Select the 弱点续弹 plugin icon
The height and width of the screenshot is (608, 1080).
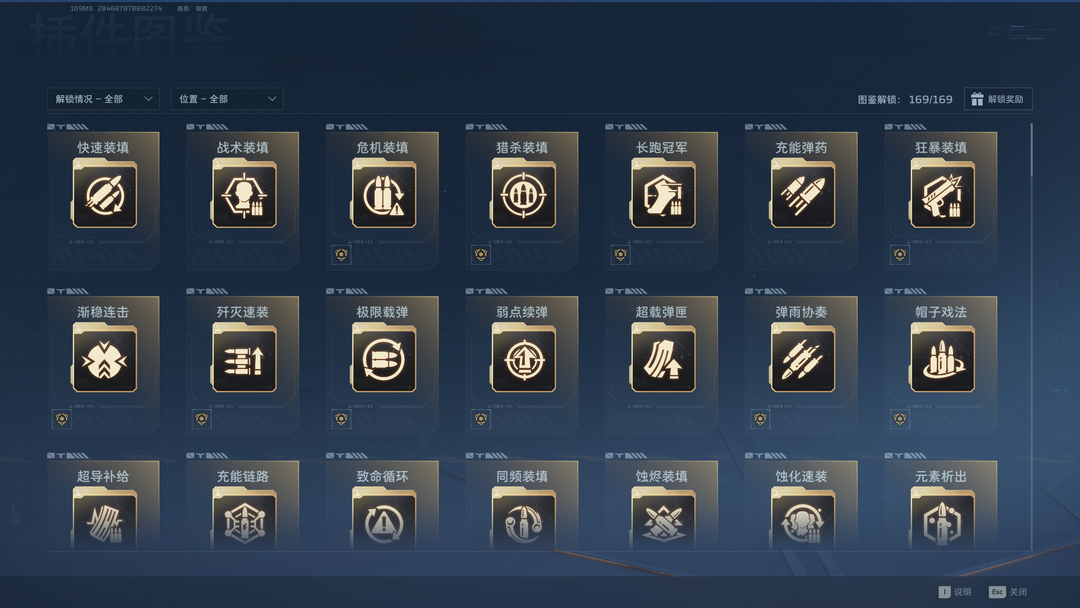click(523, 359)
